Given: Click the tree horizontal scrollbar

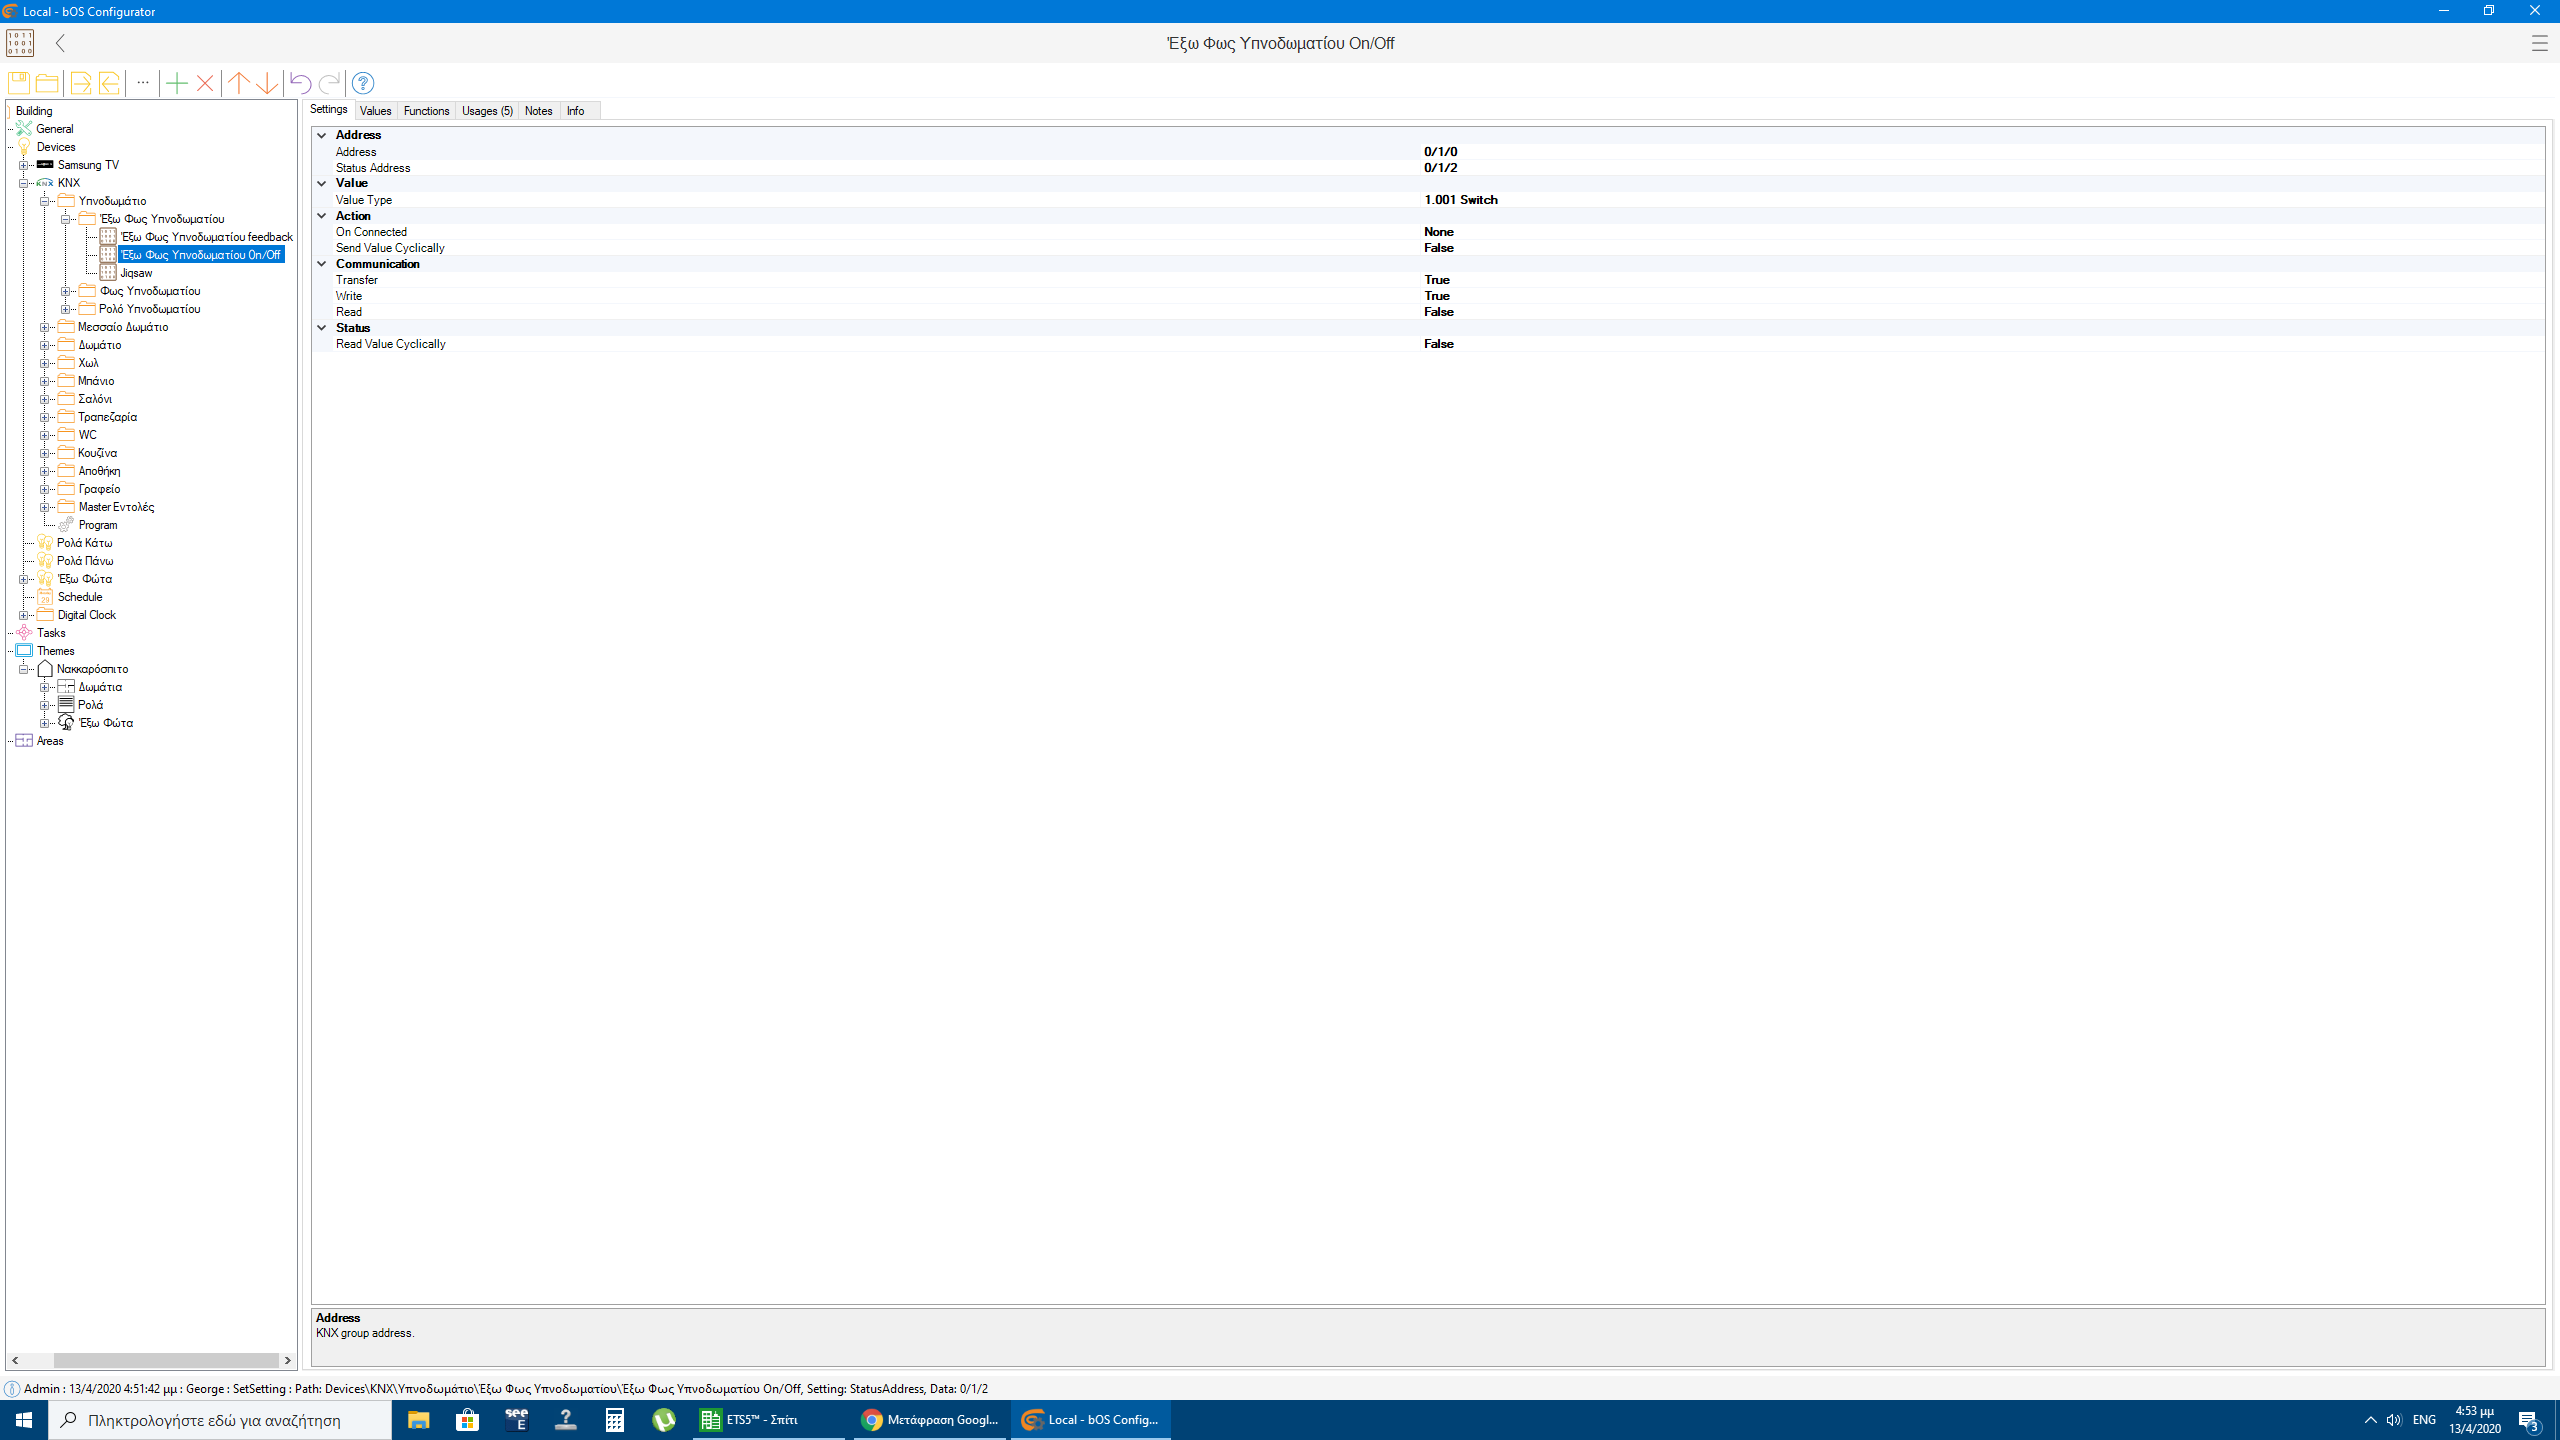Looking at the screenshot, I should click(165, 1360).
